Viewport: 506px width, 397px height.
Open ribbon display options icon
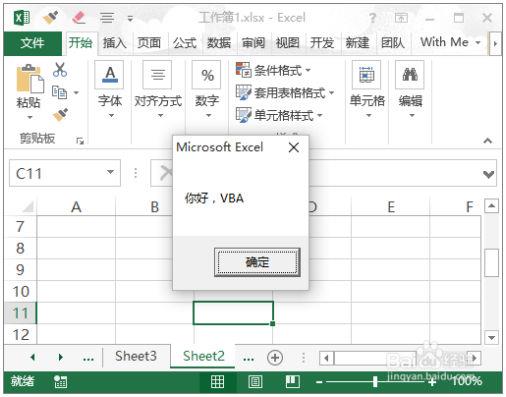tap(401, 18)
